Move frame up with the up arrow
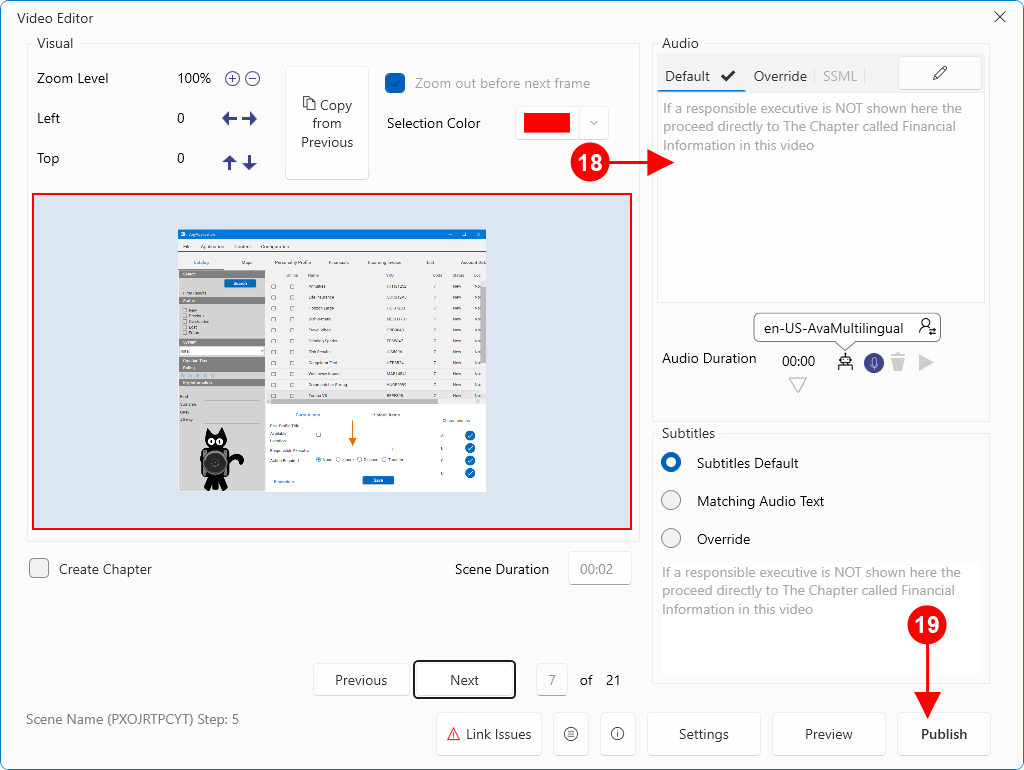The width and height of the screenshot is (1024, 770). (230, 162)
